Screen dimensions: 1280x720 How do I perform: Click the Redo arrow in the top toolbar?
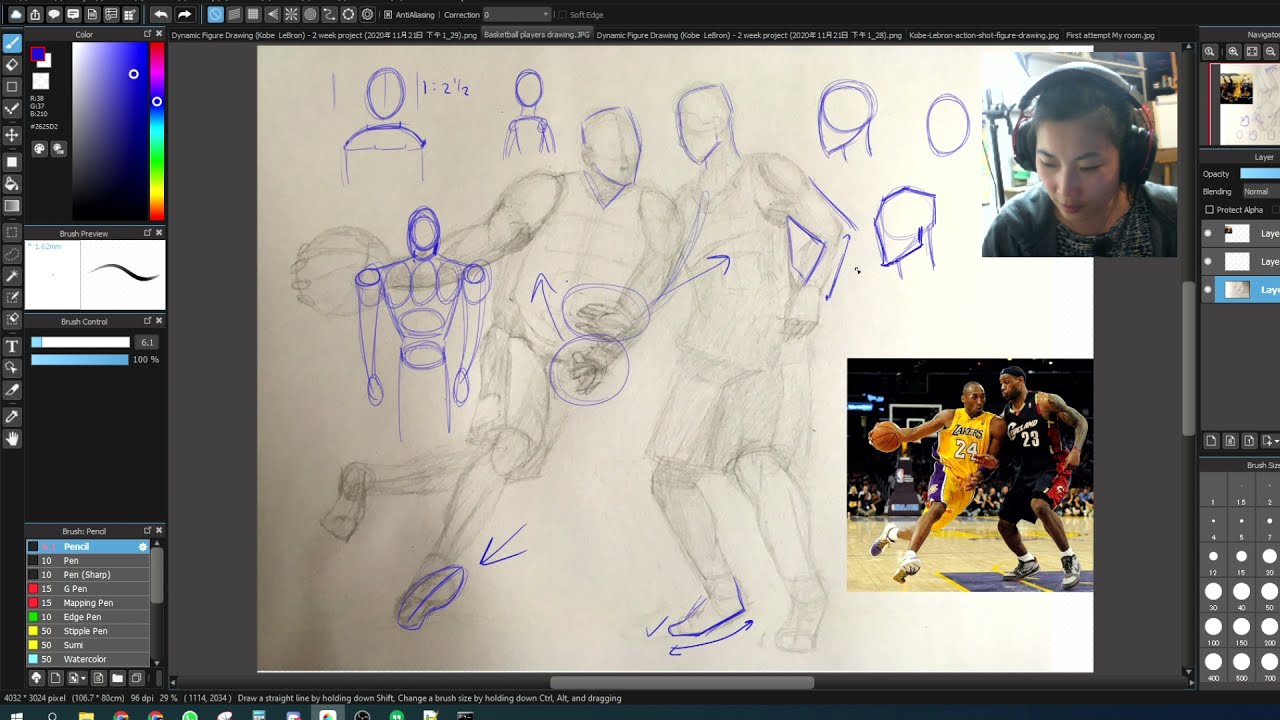click(184, 15)
